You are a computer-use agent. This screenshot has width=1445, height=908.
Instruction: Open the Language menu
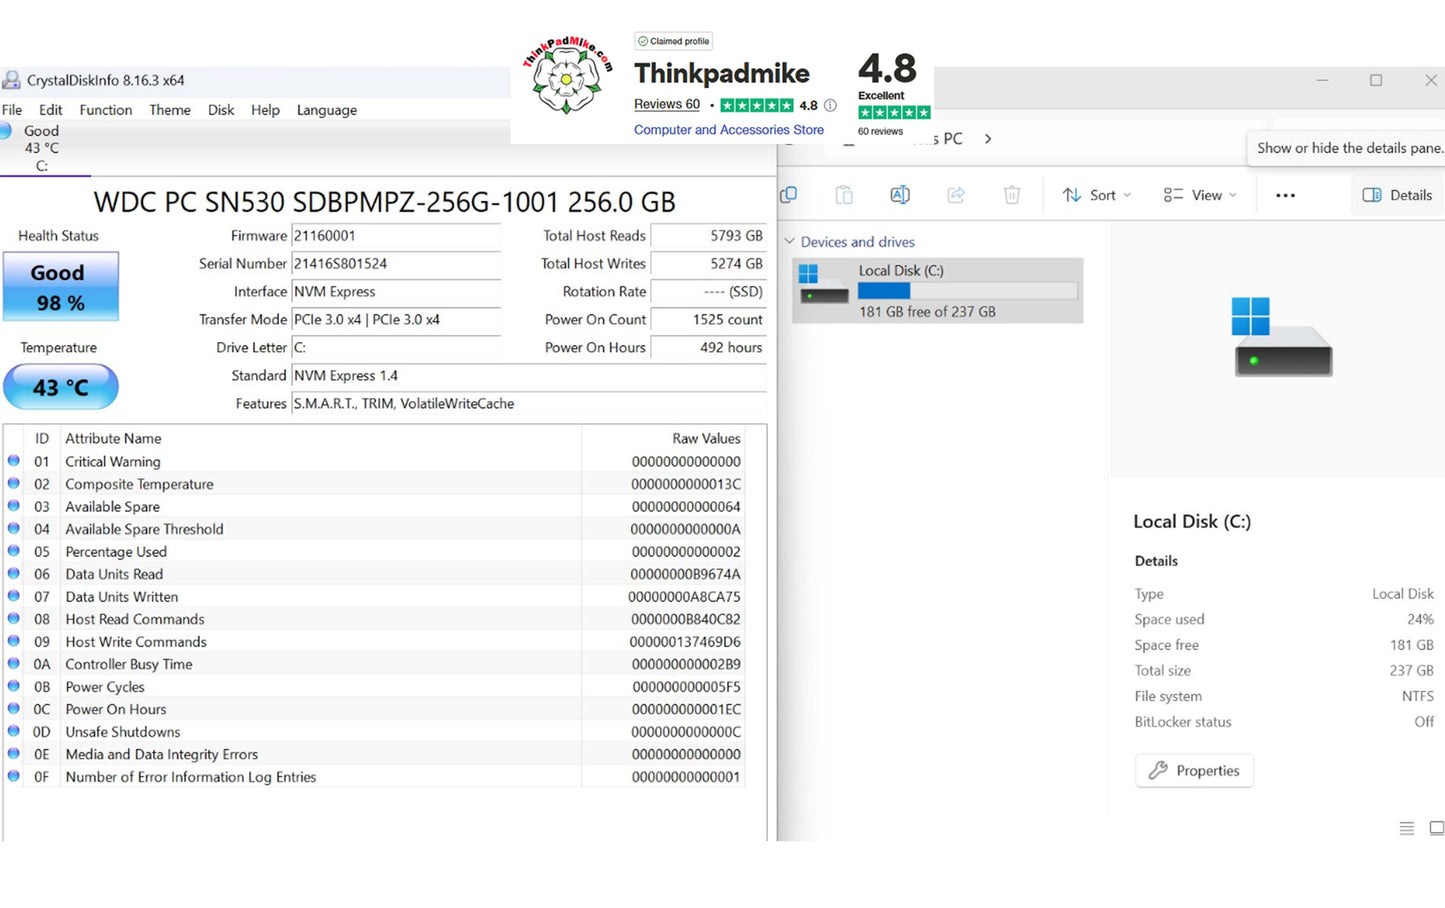click(327, 110)
